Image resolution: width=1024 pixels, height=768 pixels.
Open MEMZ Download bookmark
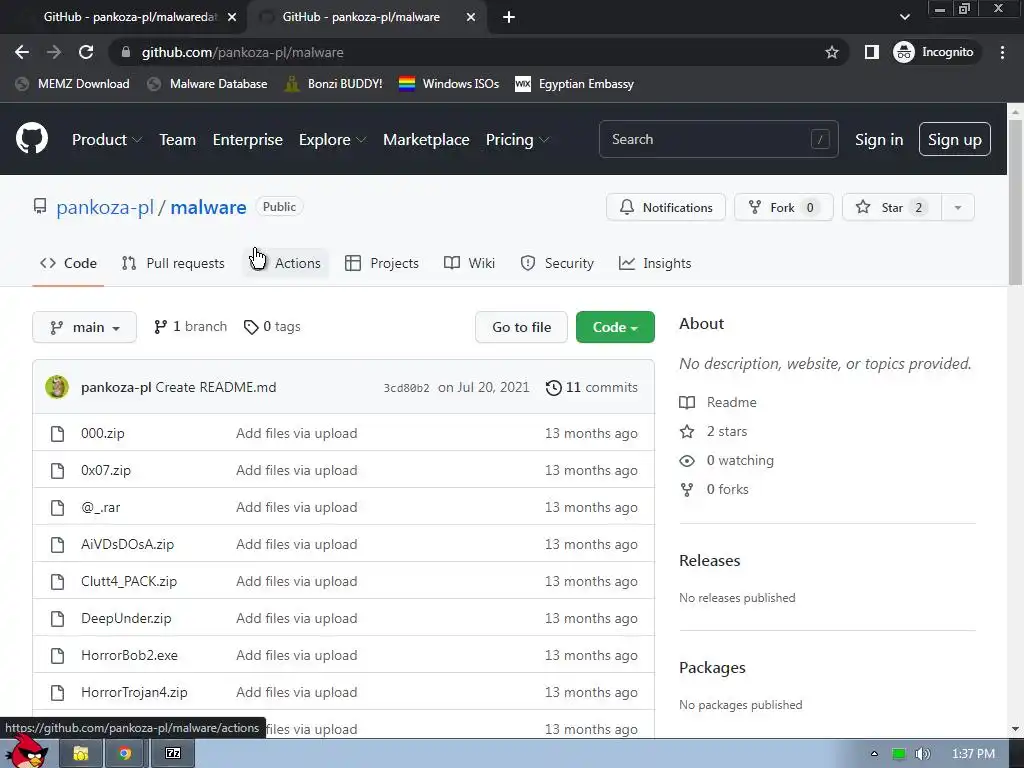point(72,84)
